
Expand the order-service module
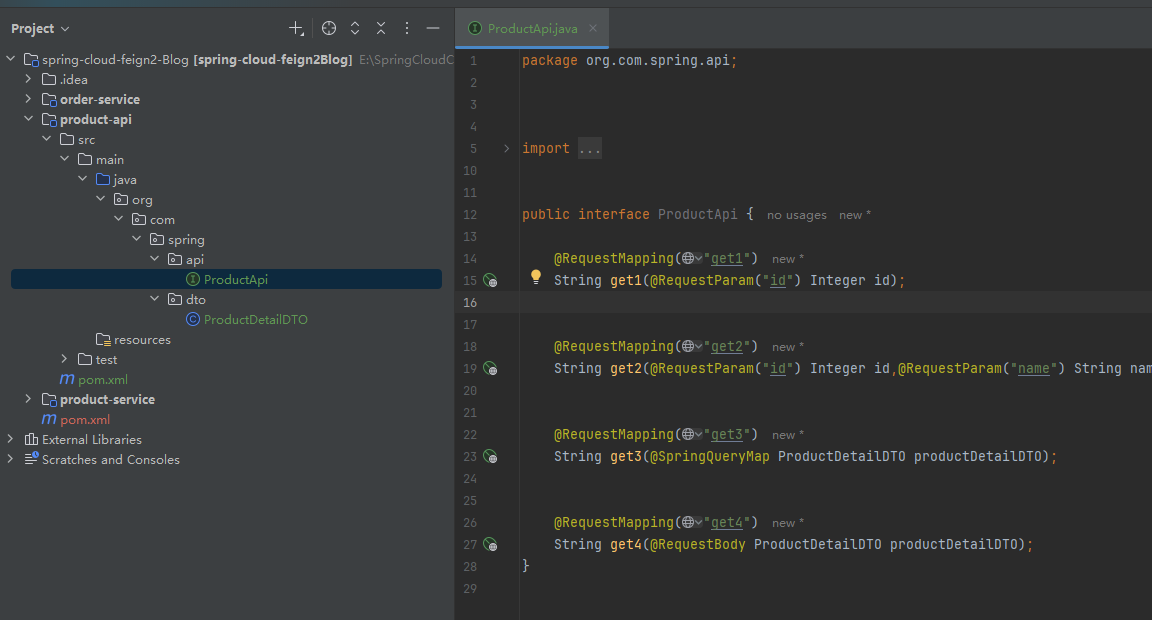28,98
